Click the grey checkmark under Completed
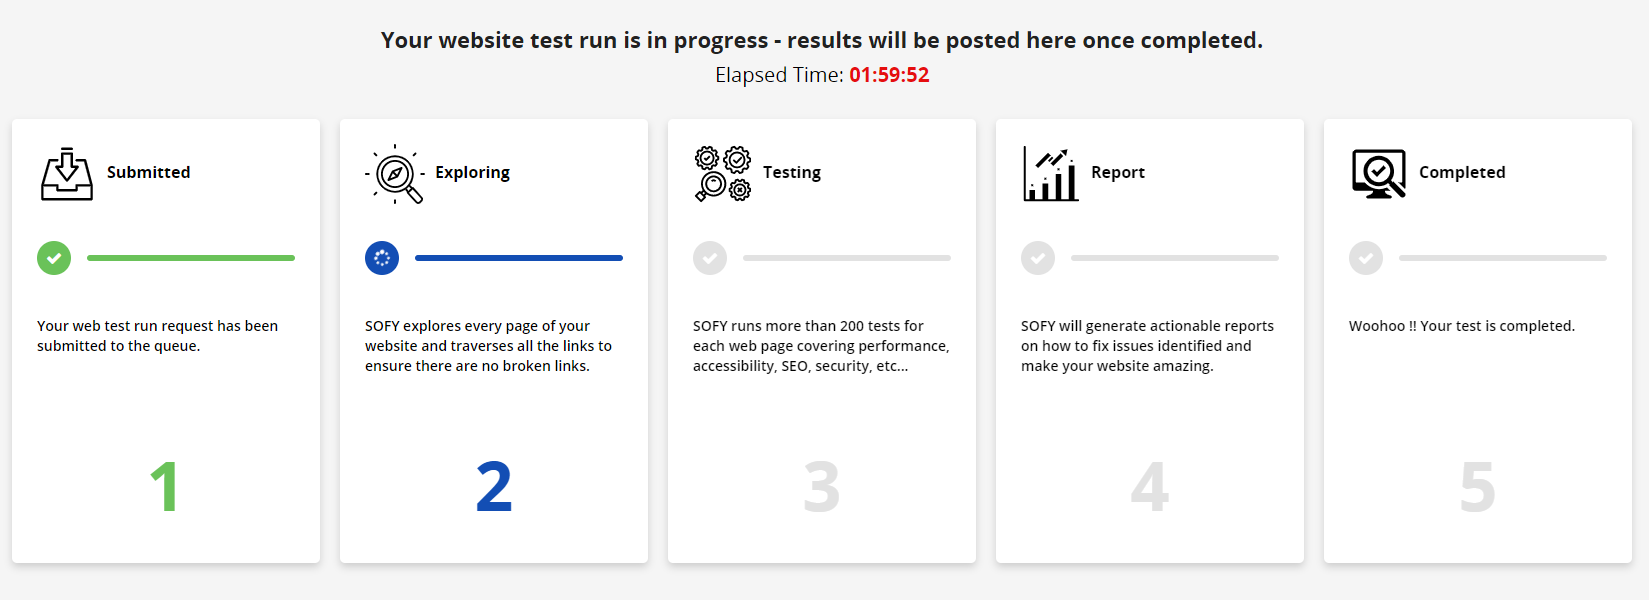Viewport: 1649px width, 600px height. [x=1366, y=258]
